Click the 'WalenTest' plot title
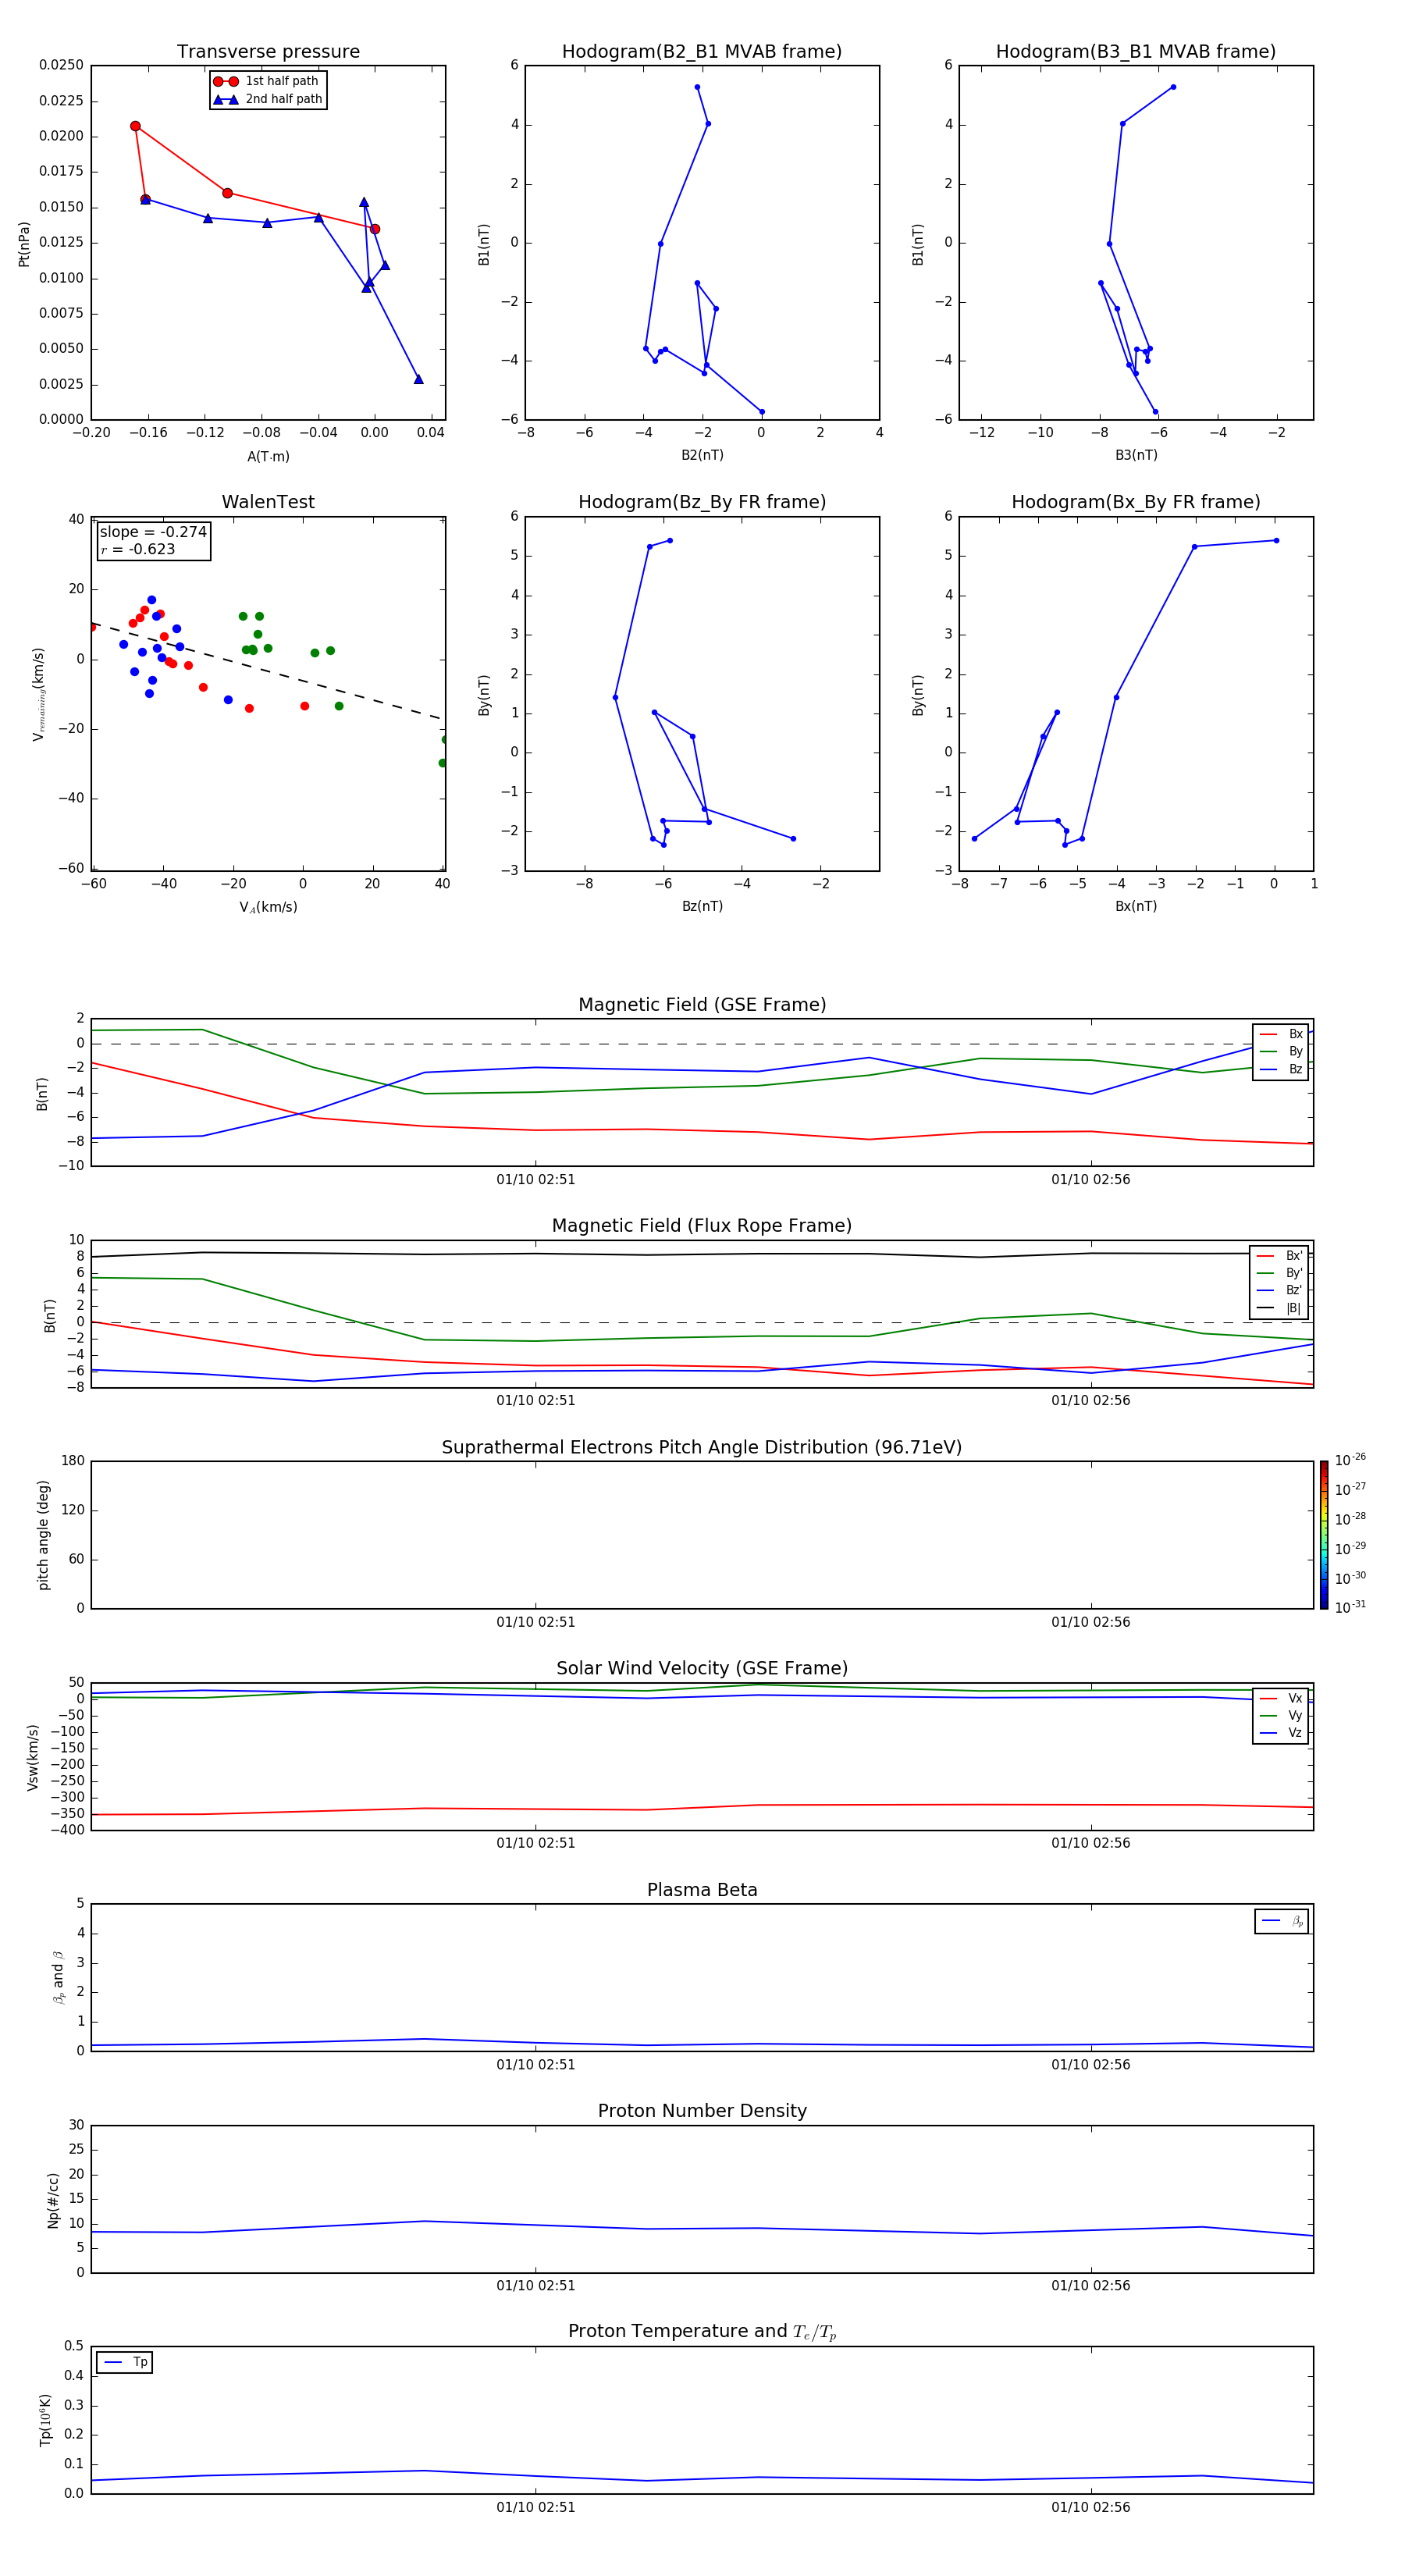 coord(268,502)
